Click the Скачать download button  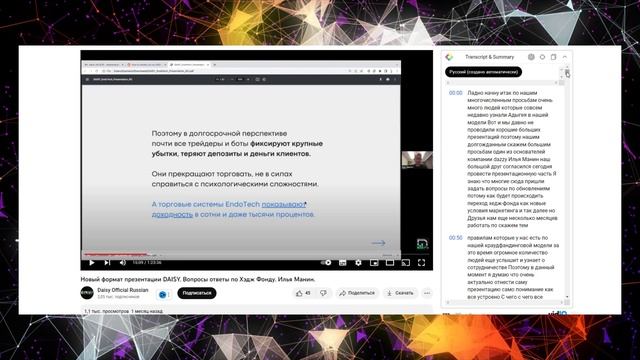[400, 293]
